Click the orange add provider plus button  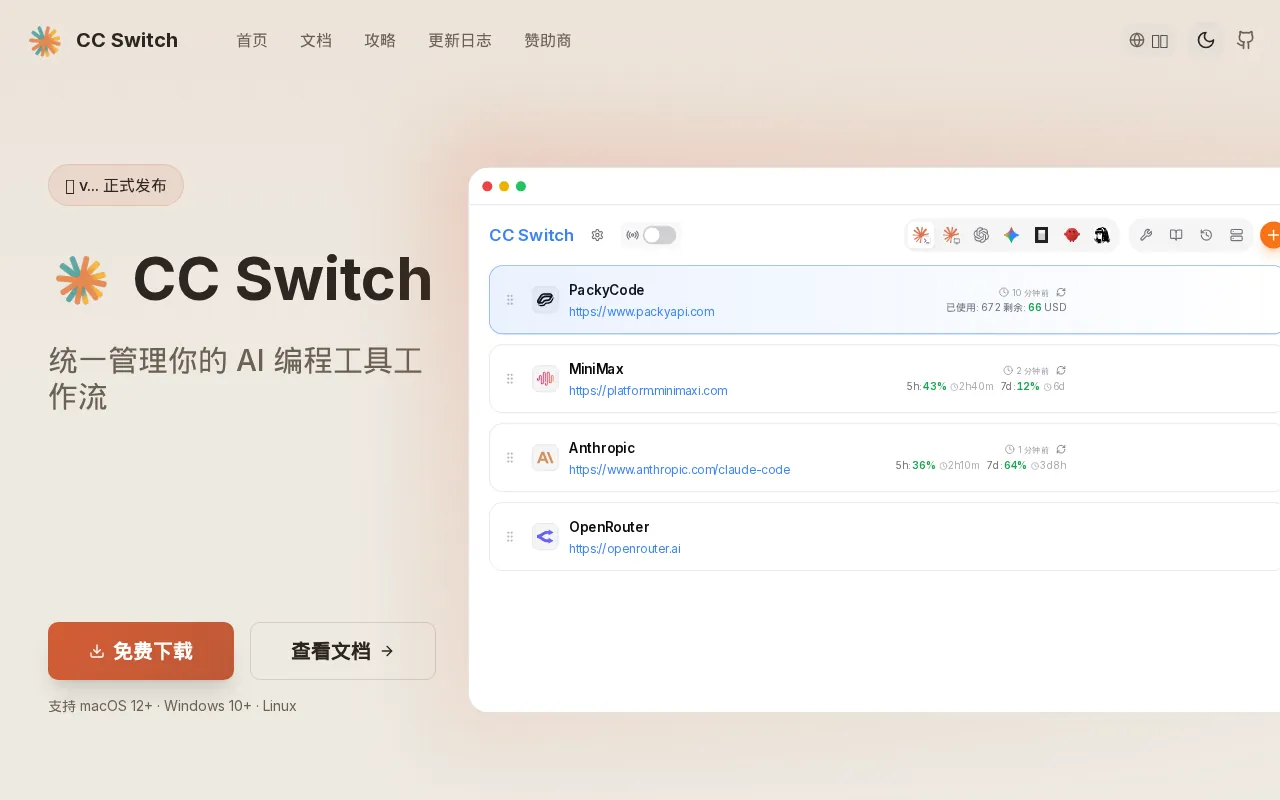click(1271, 235)
